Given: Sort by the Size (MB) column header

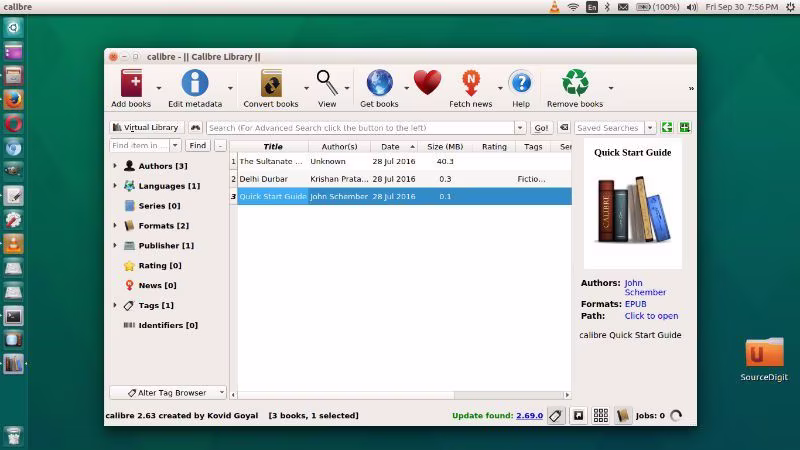Looking at the screenshot, I should pos(445,146).
